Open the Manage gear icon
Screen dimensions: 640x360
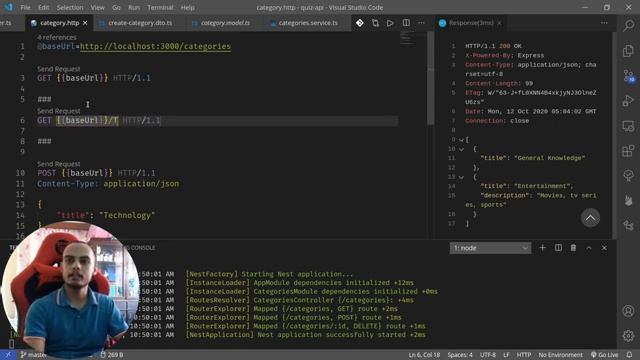pyautogui.click(x=629, y=336)
